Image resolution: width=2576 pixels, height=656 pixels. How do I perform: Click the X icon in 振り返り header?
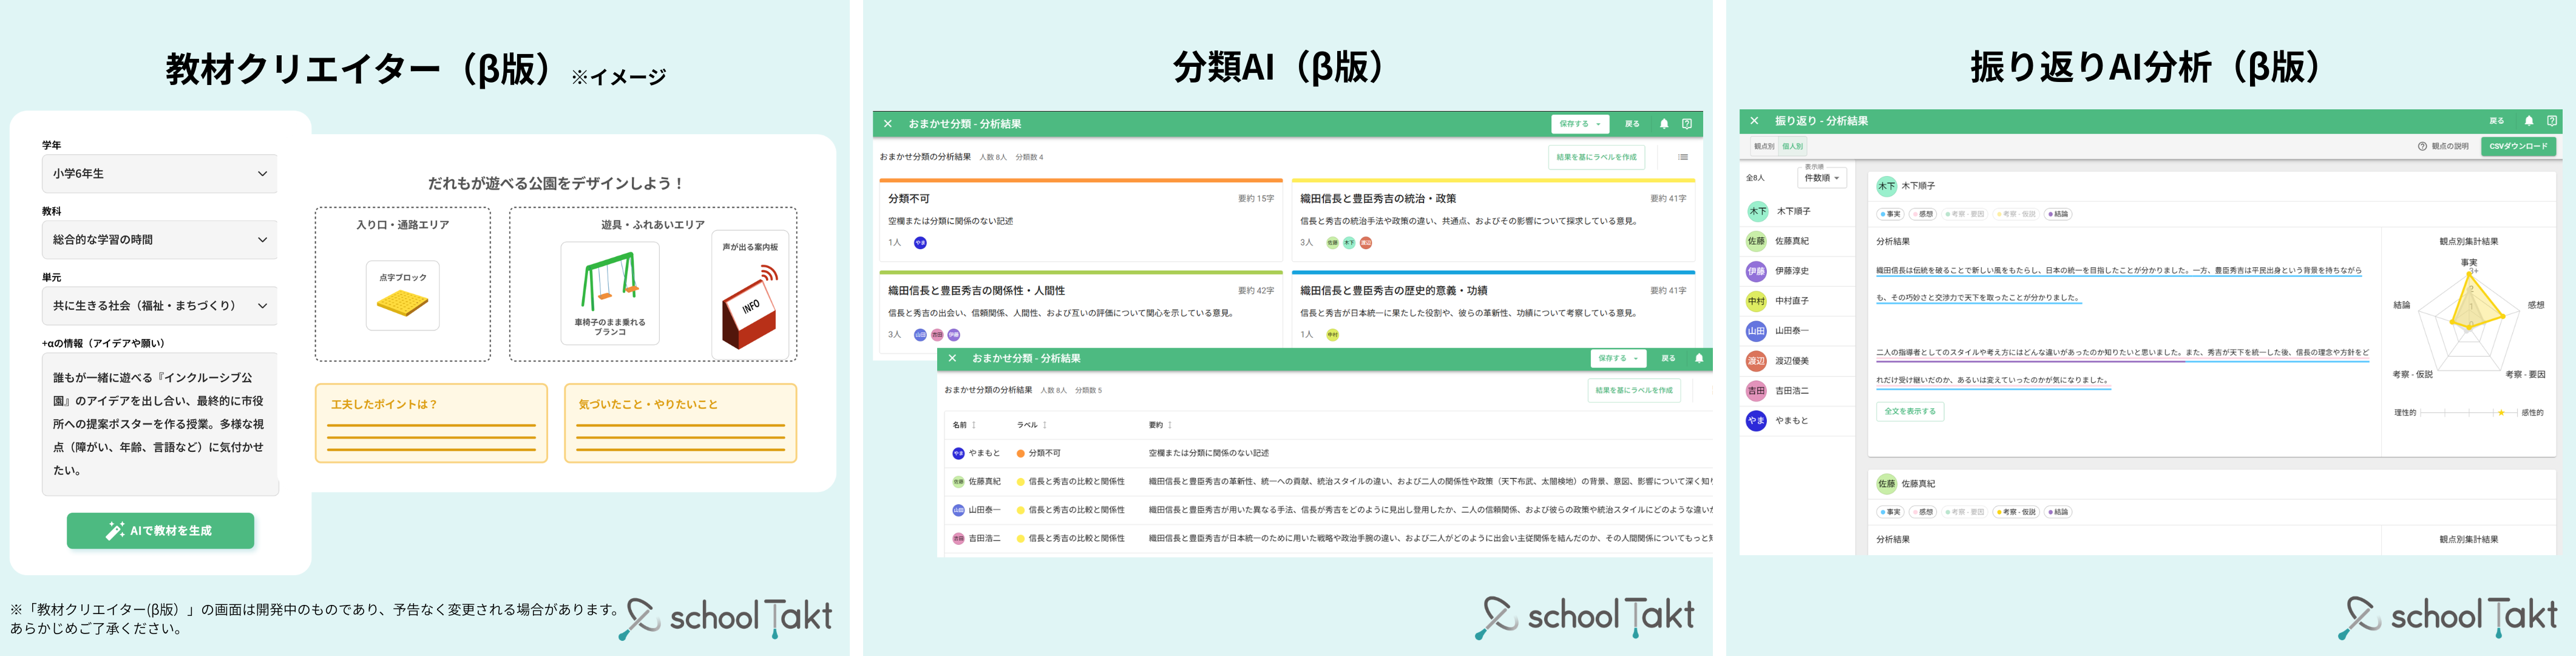coord(1754,121)
